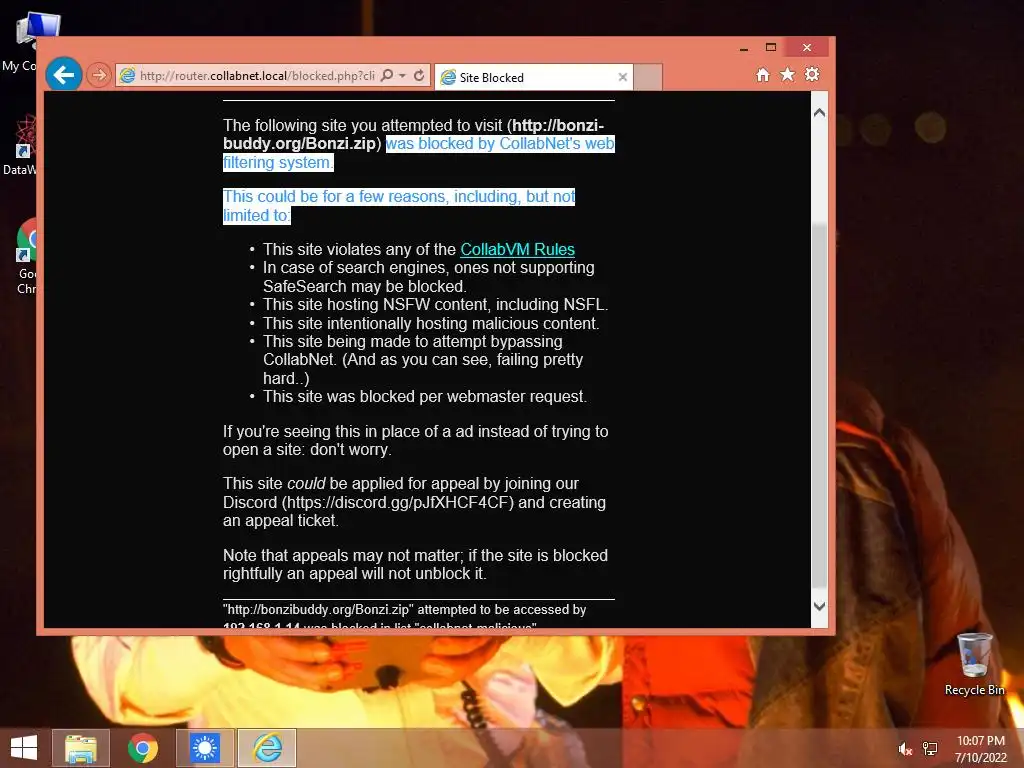Click the search magnifier in address bar
This screenshot has width=1024, height=768.
point(387,75)
